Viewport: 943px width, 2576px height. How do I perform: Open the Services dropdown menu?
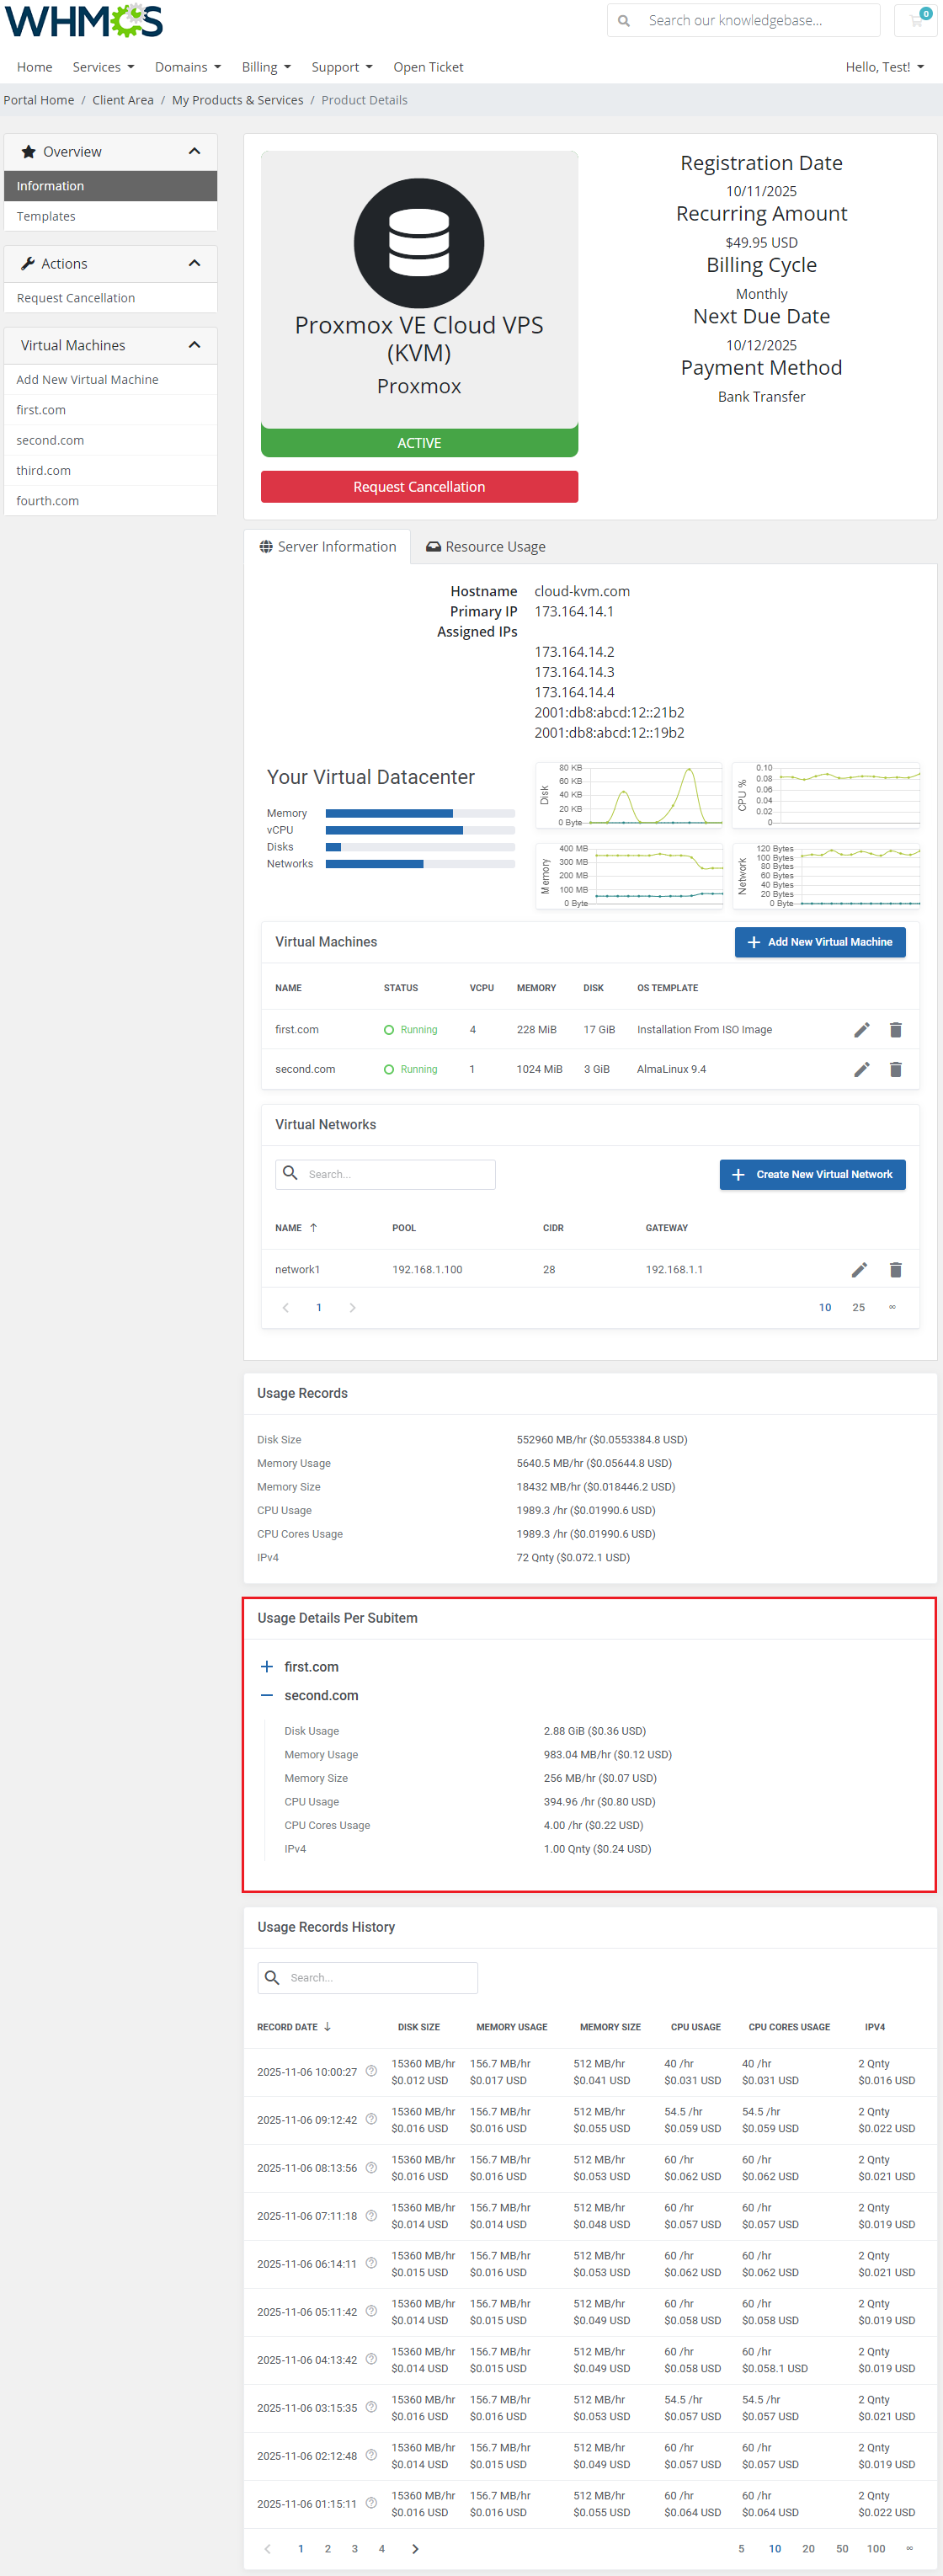click(x=103, y=67)
